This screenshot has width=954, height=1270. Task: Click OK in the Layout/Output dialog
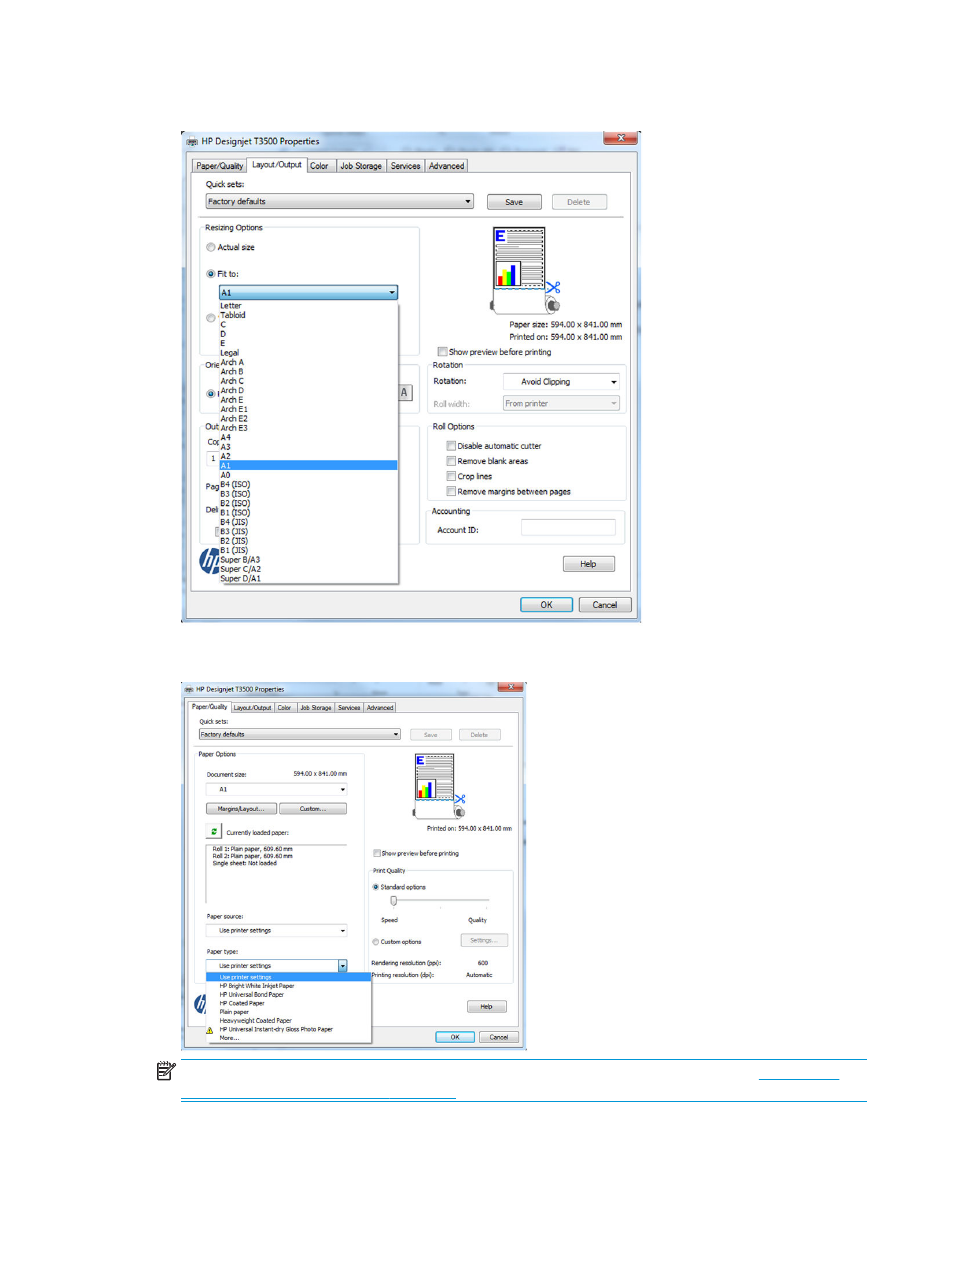546,605
